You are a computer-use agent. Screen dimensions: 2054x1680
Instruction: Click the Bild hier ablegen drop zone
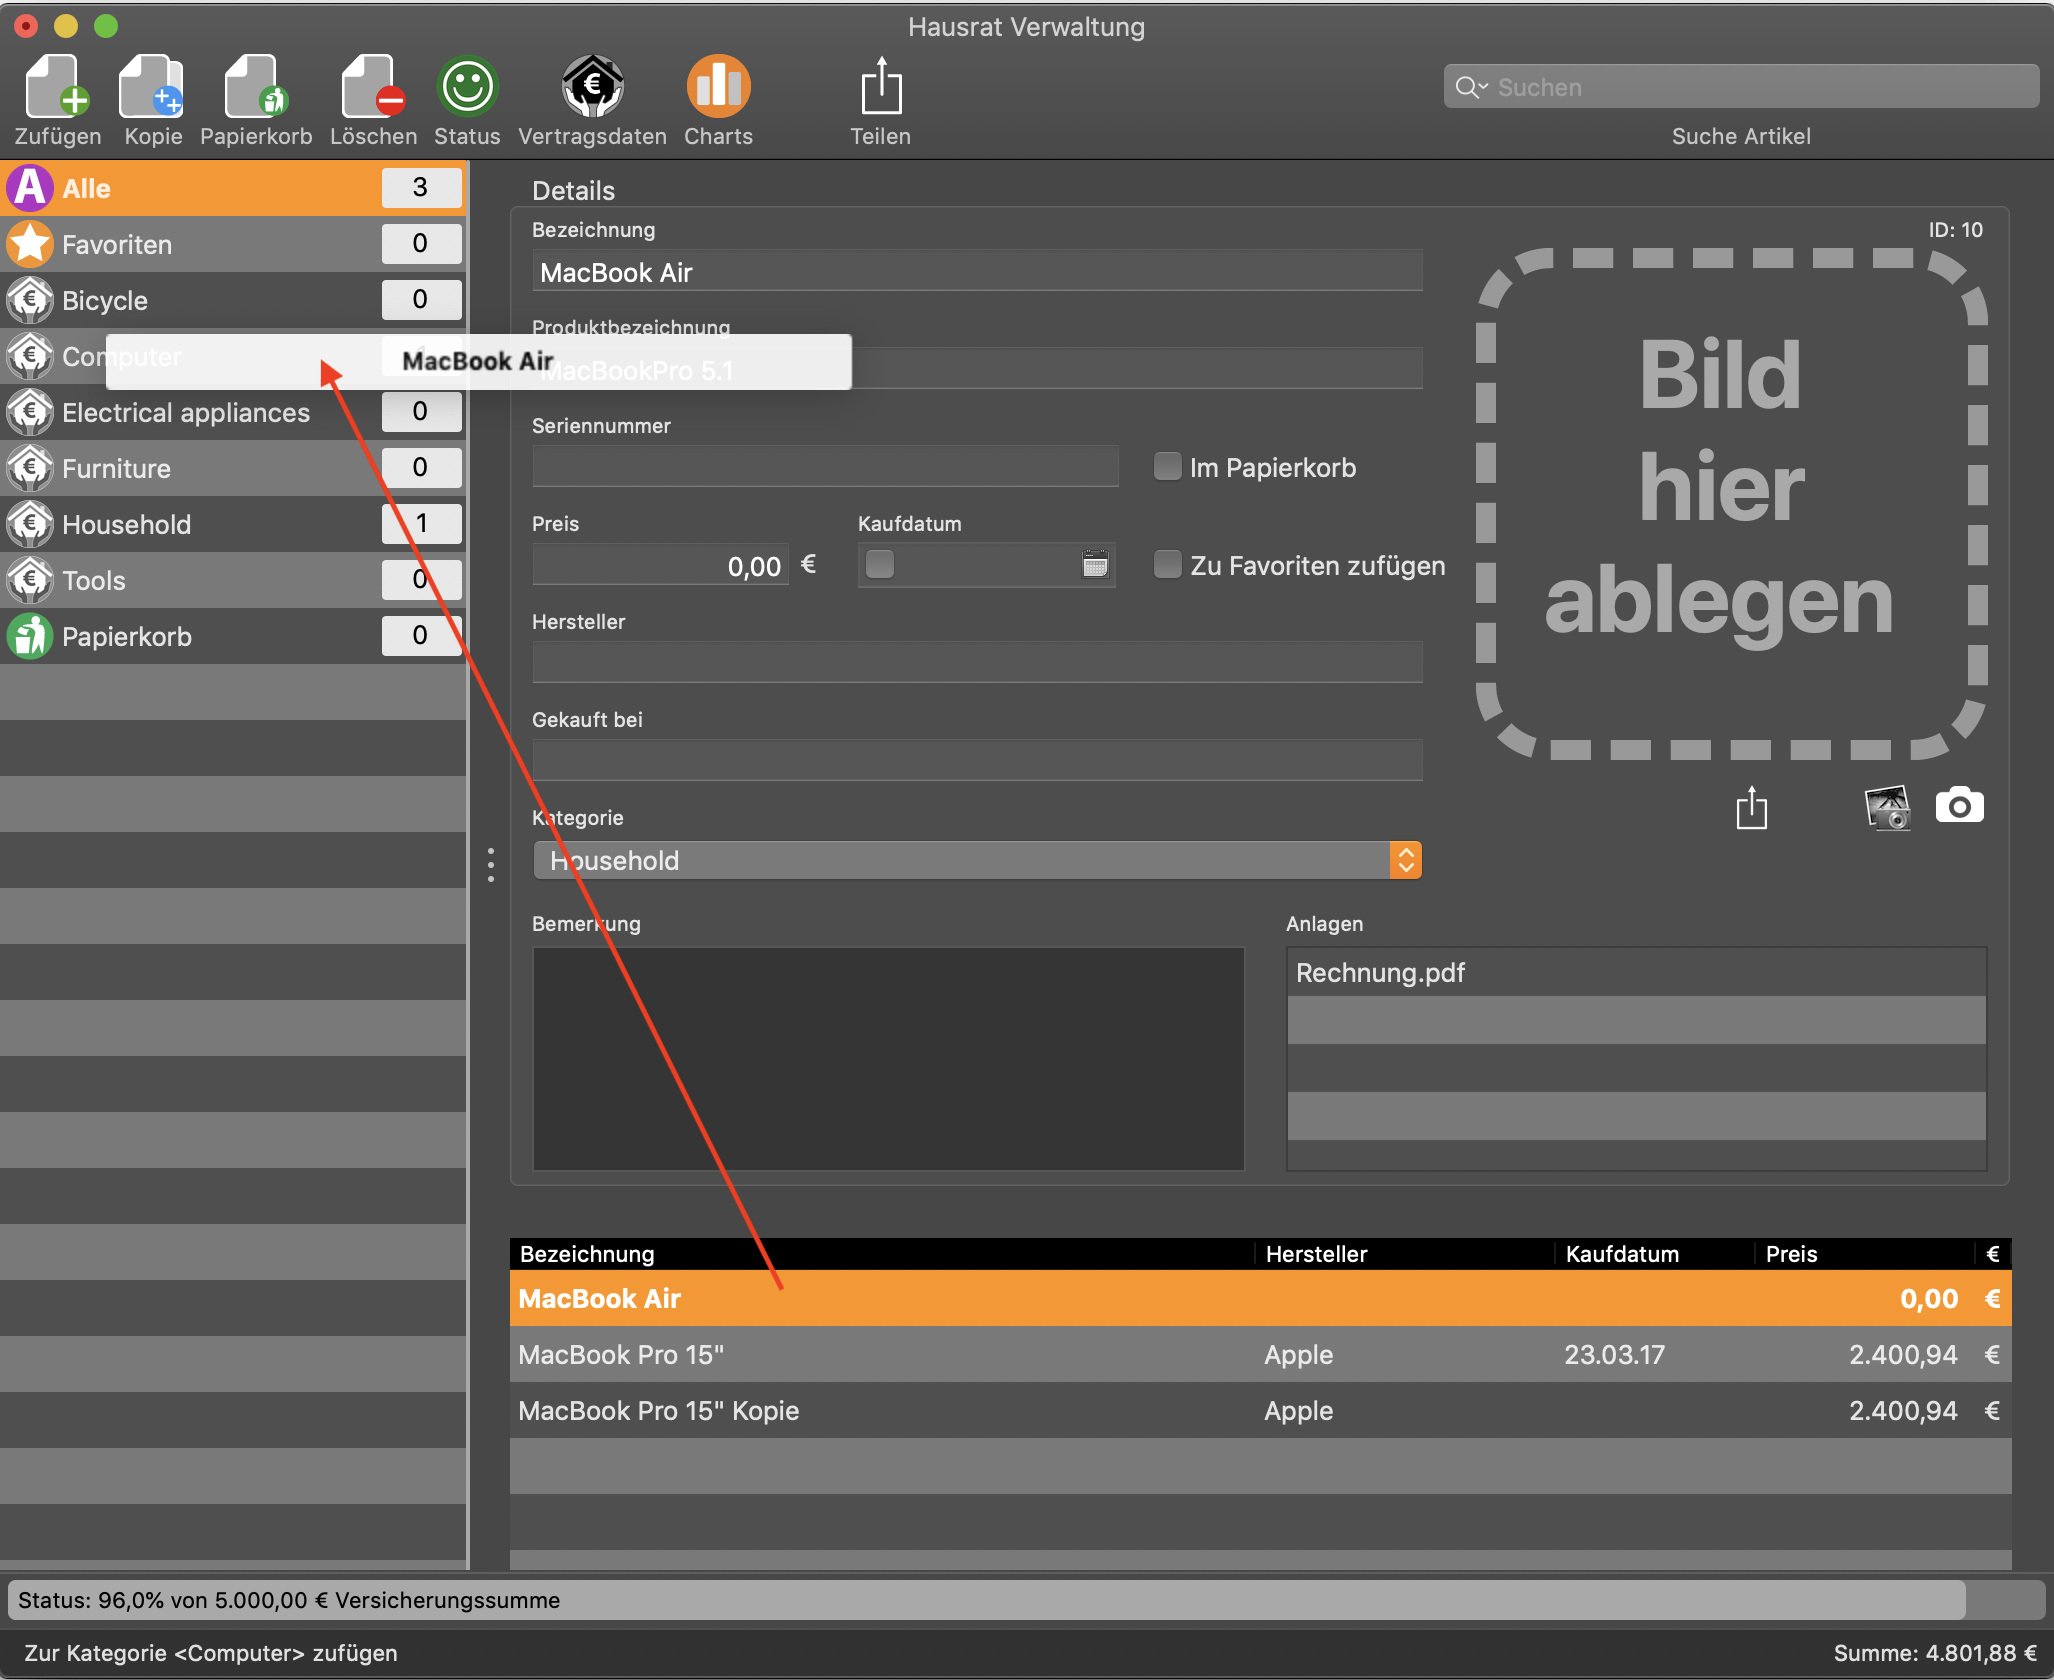tap(1732, 503)
